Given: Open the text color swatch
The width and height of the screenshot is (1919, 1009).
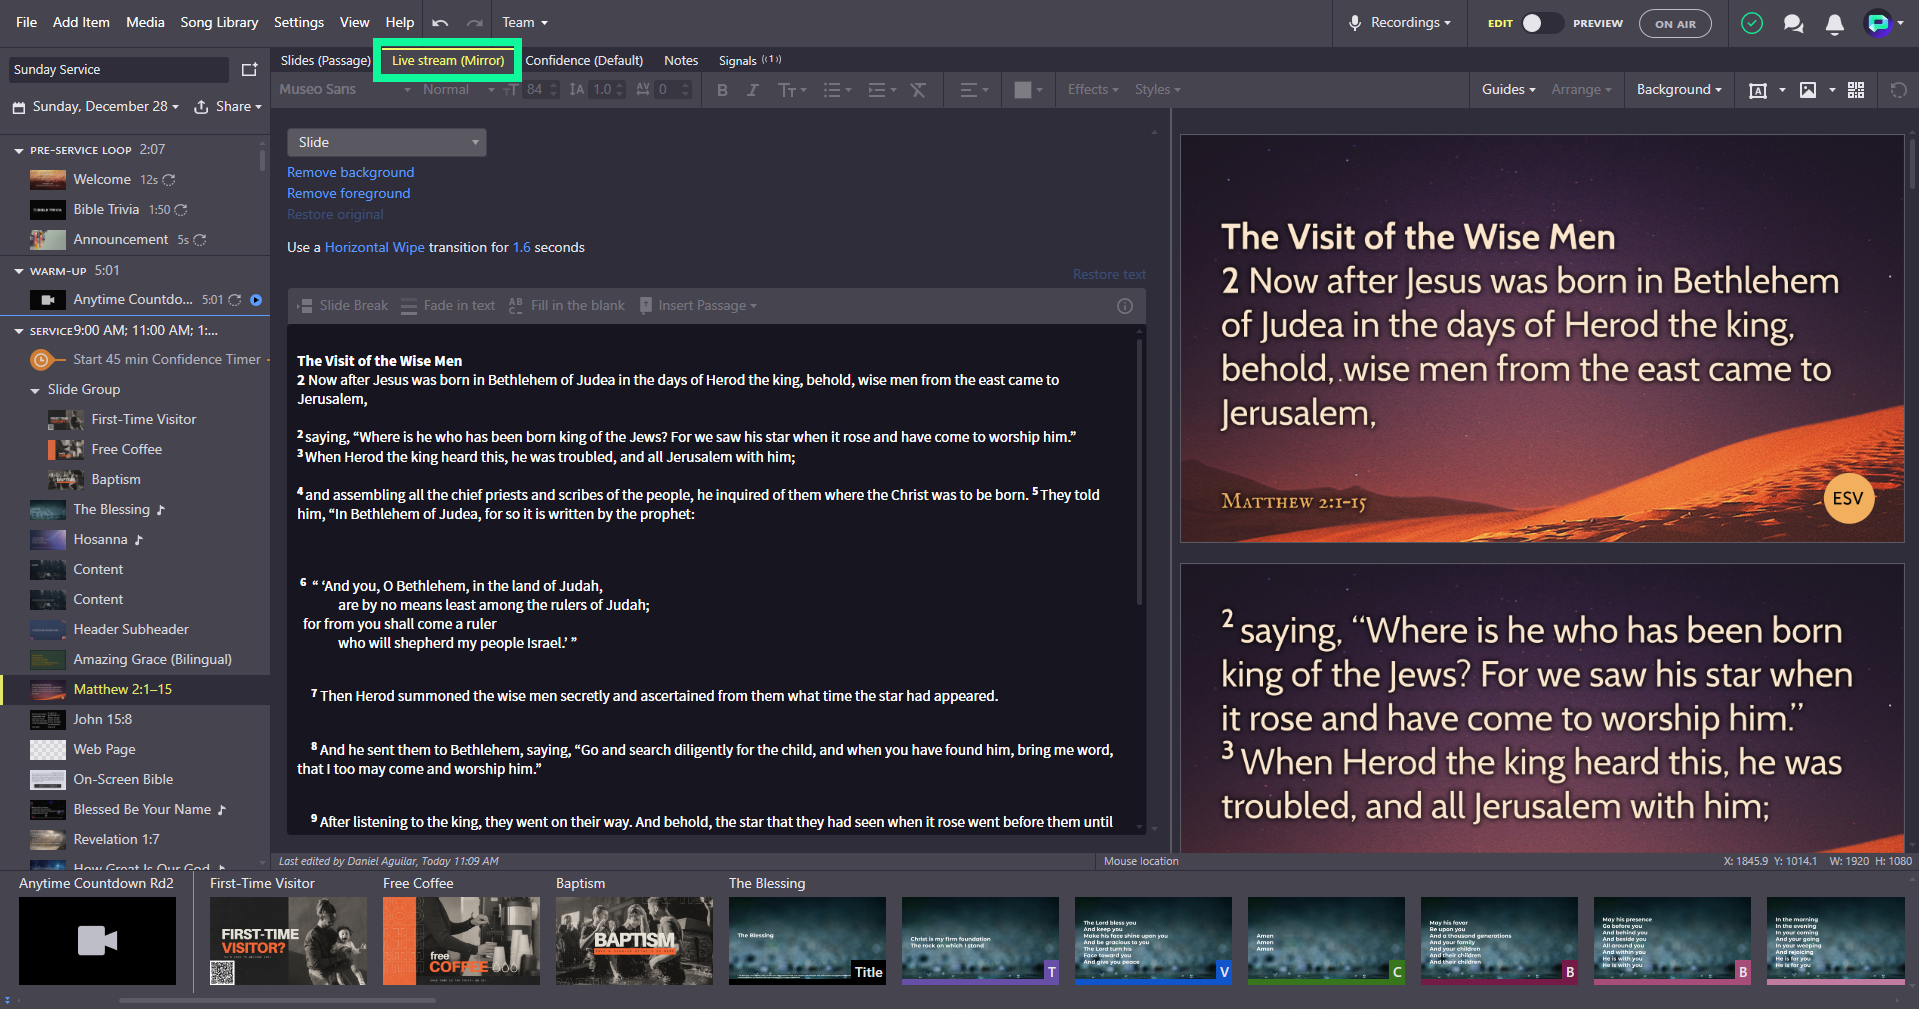Looking at the screenshot, I should coord(1022,90).
